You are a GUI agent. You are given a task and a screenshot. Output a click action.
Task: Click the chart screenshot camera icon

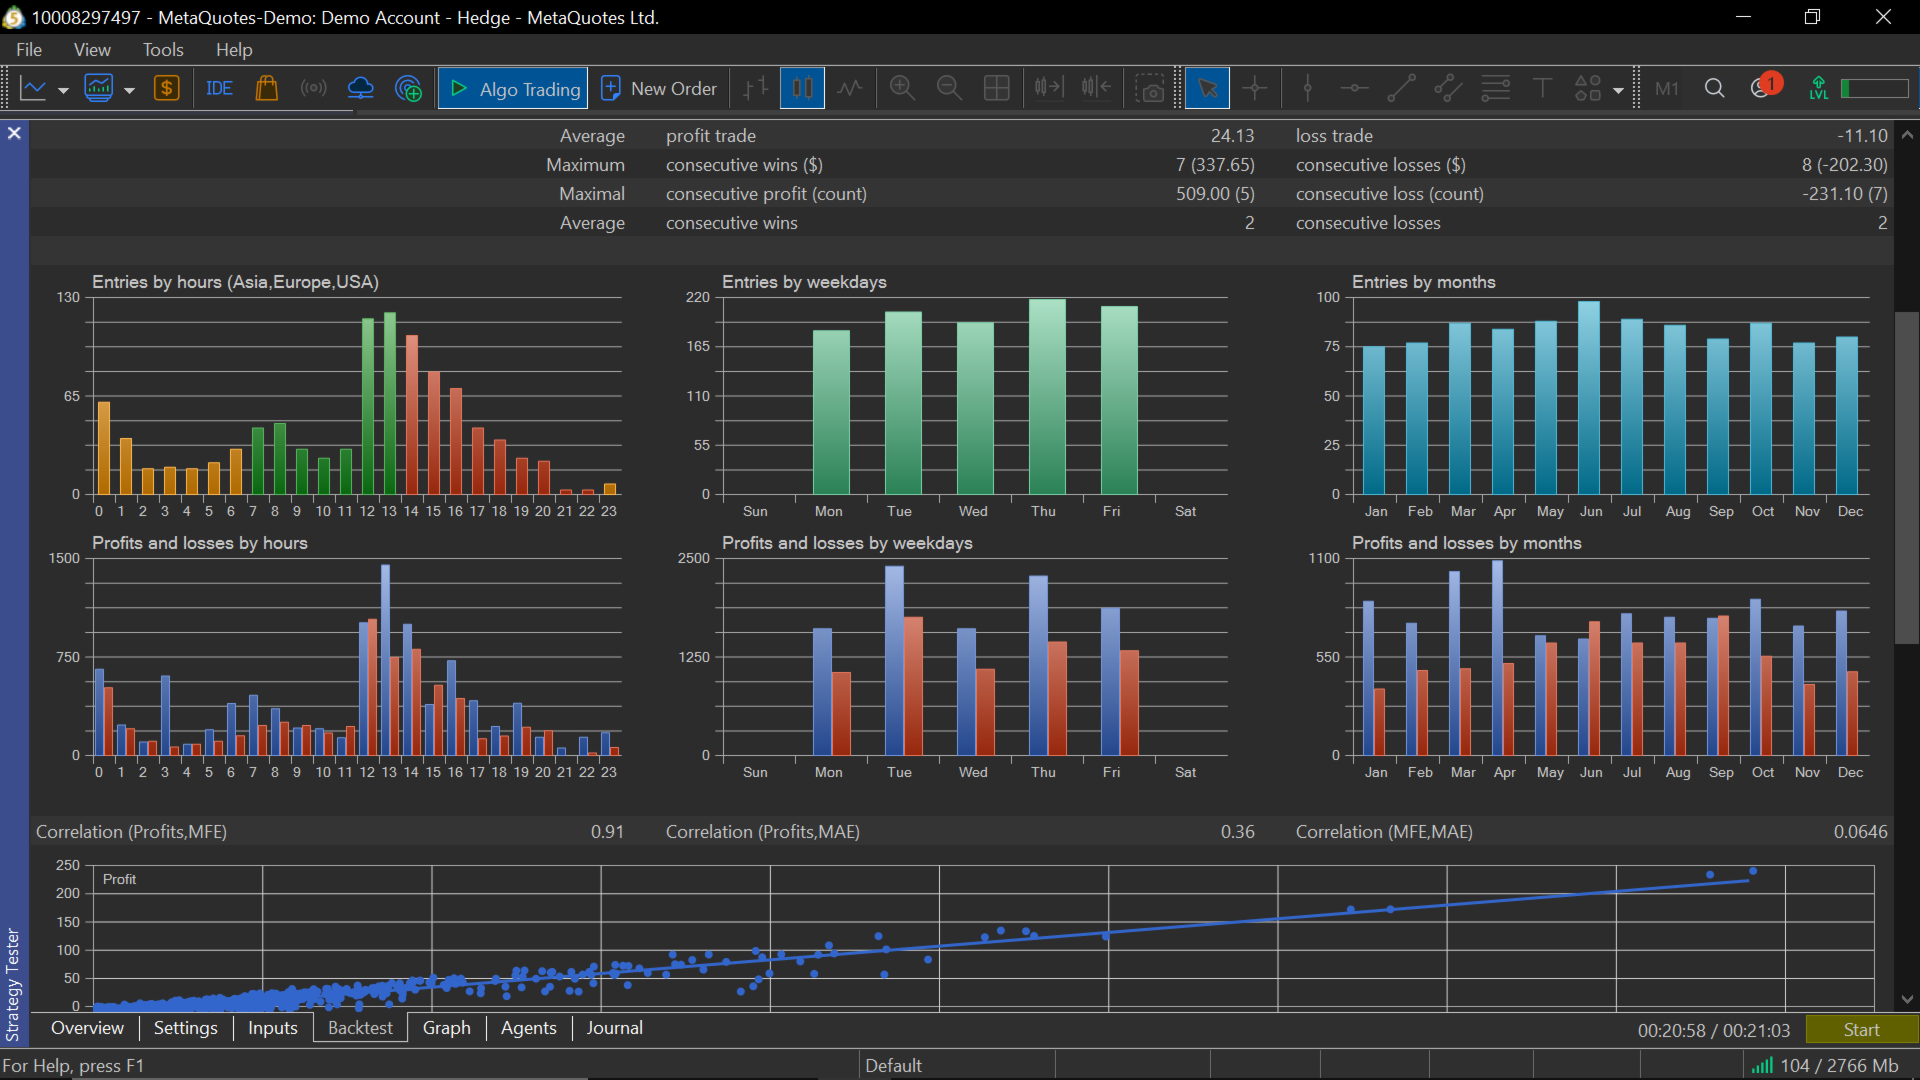[x=1150, y=89]
